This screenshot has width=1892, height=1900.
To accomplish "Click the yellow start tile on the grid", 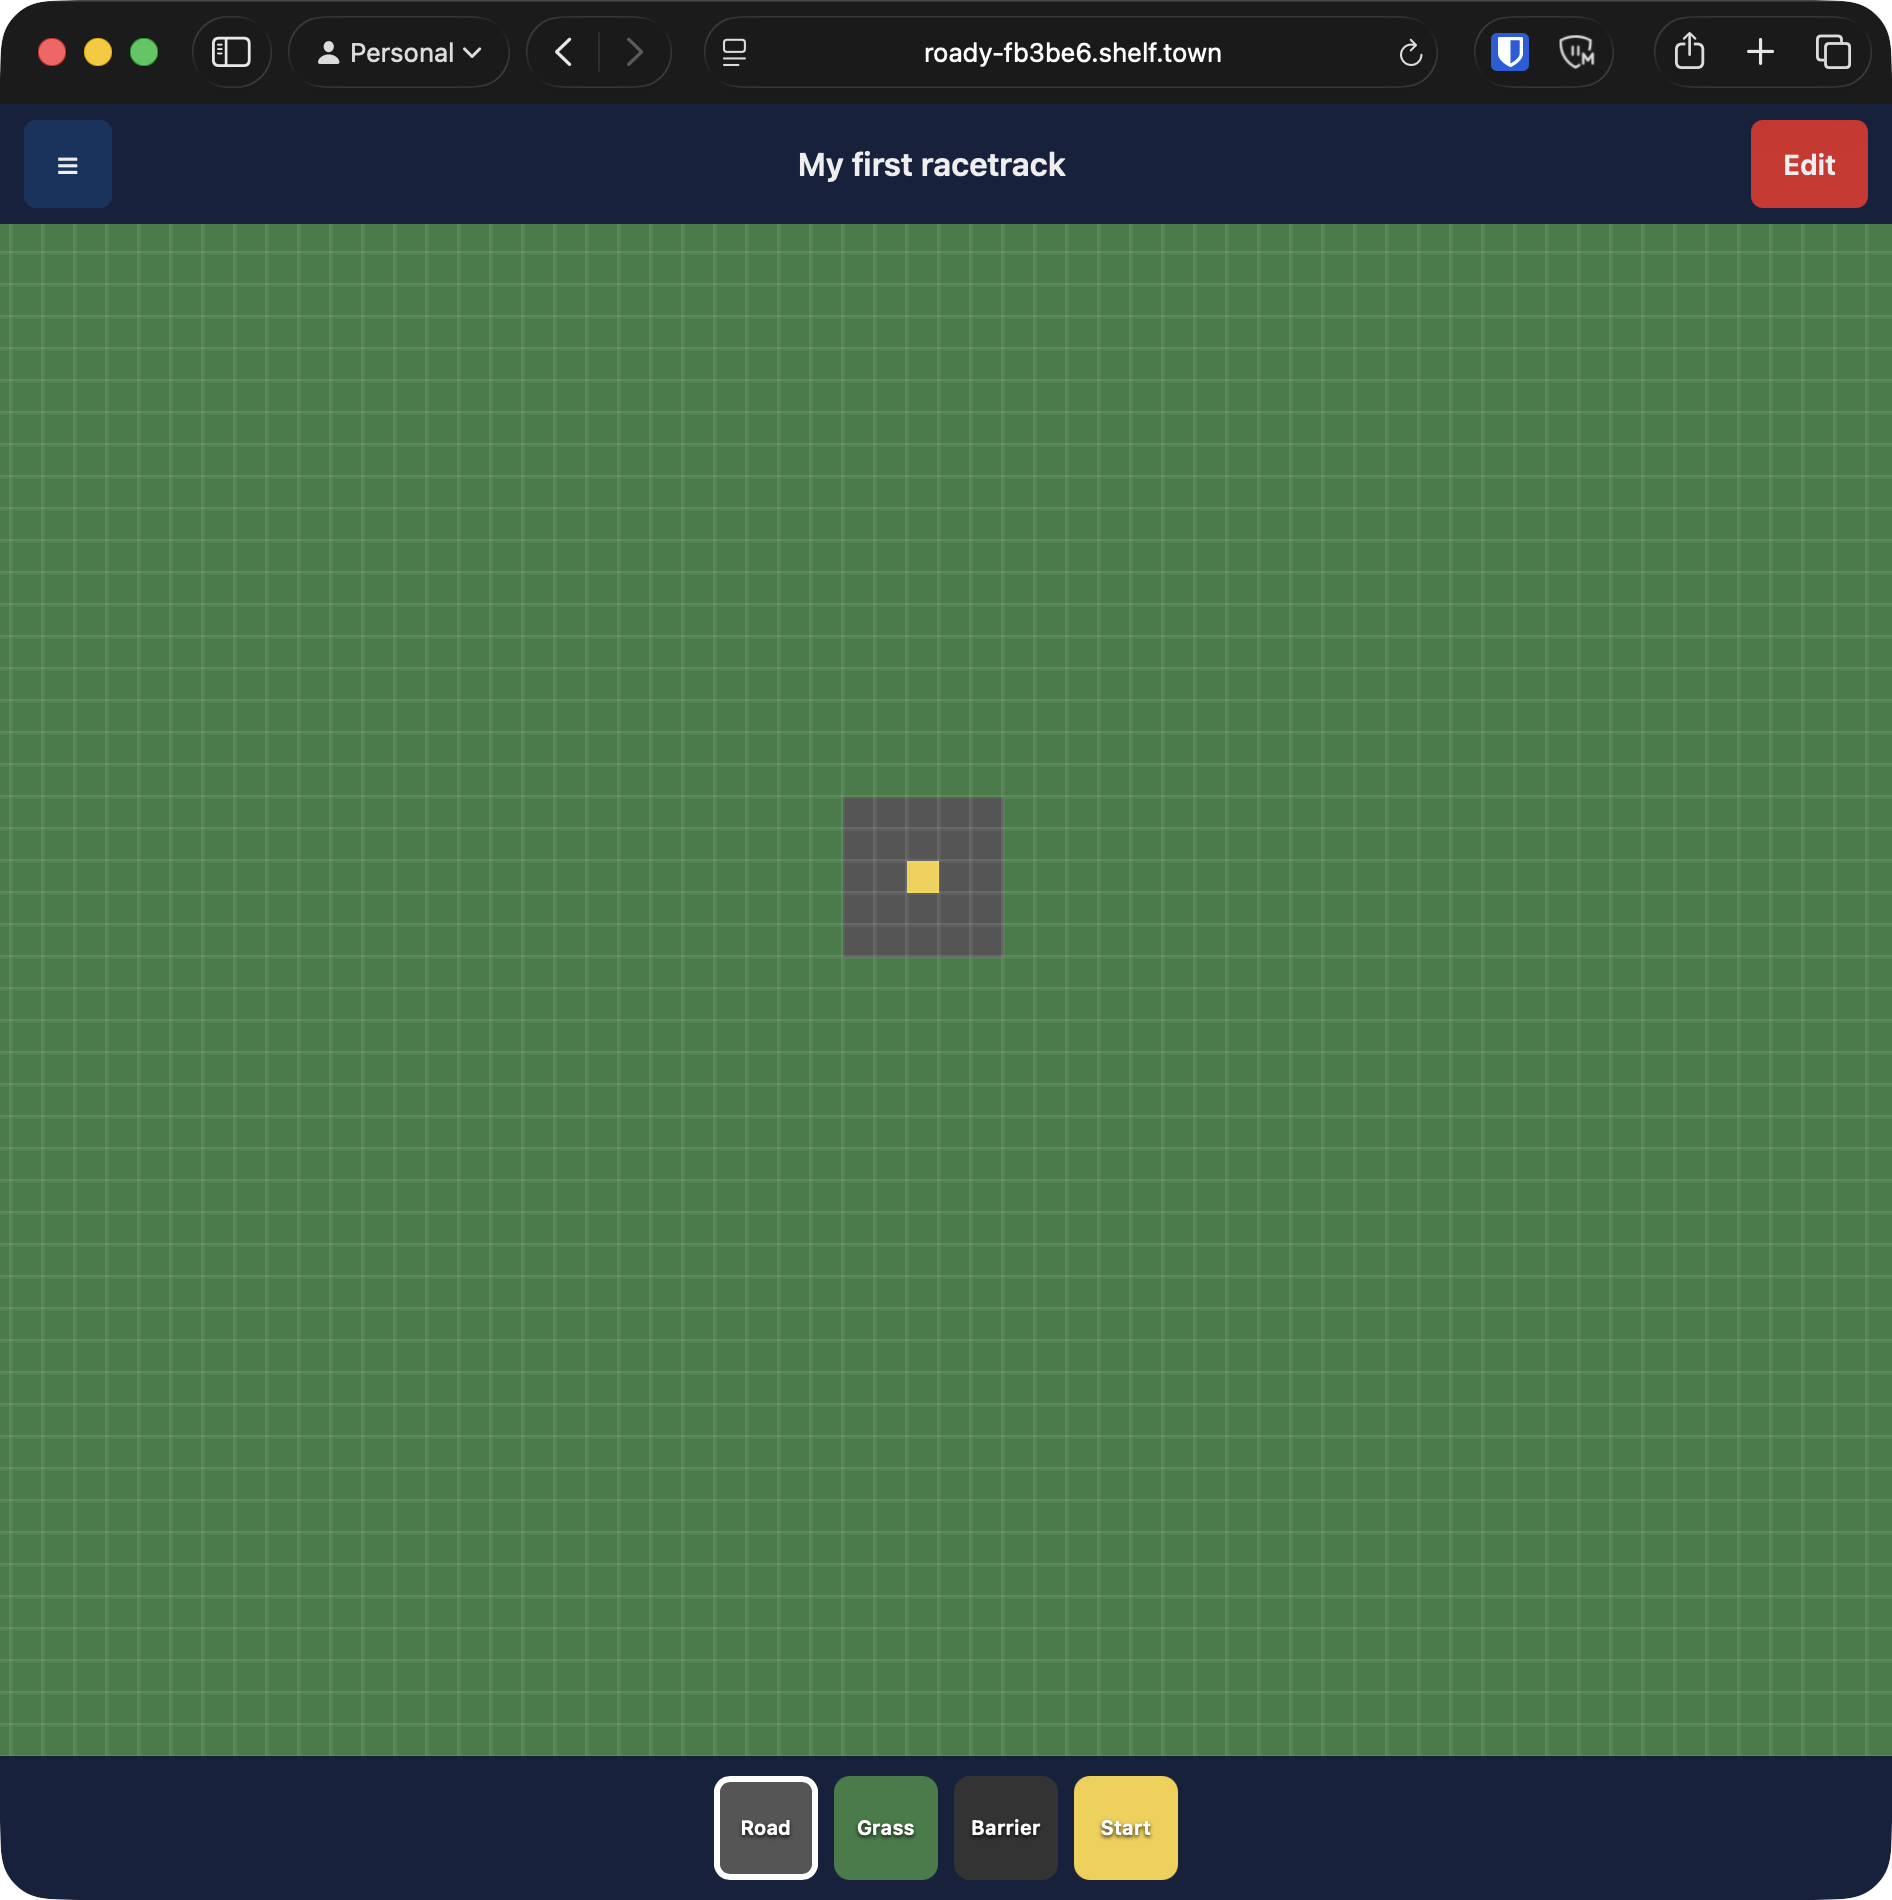I will (x=923, y=877).
